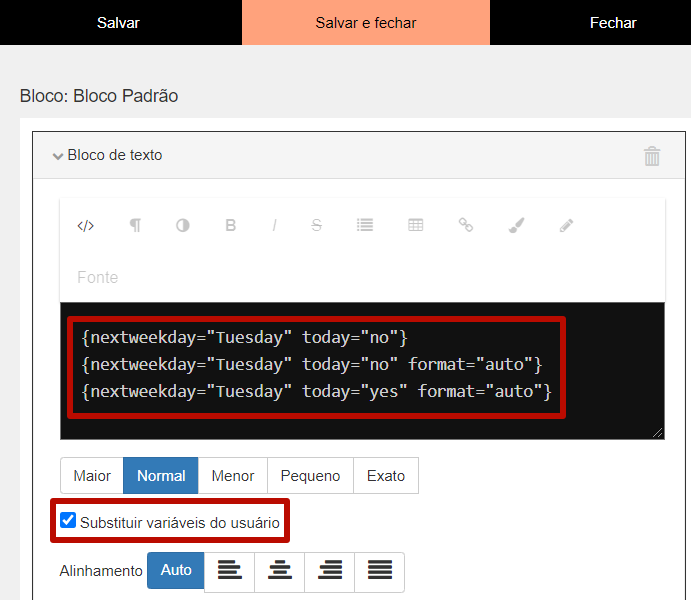The height and width of the screenshot is (600, 691).
Task: Click the Salvar e fechar tab
Action: pyautogui.click(x=366, y=22)
